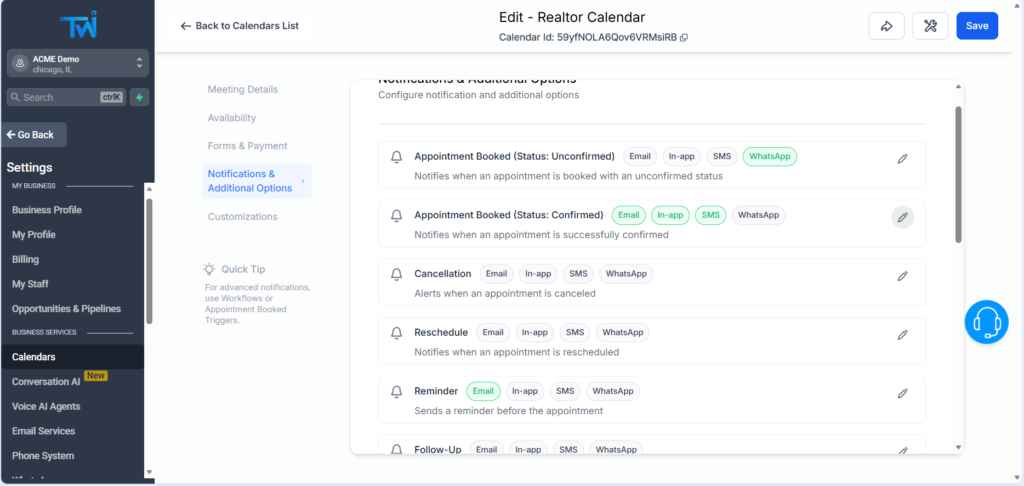
Task: Edit Appointment Booked Confirmed notification pencil
Action: coord(902,217)
